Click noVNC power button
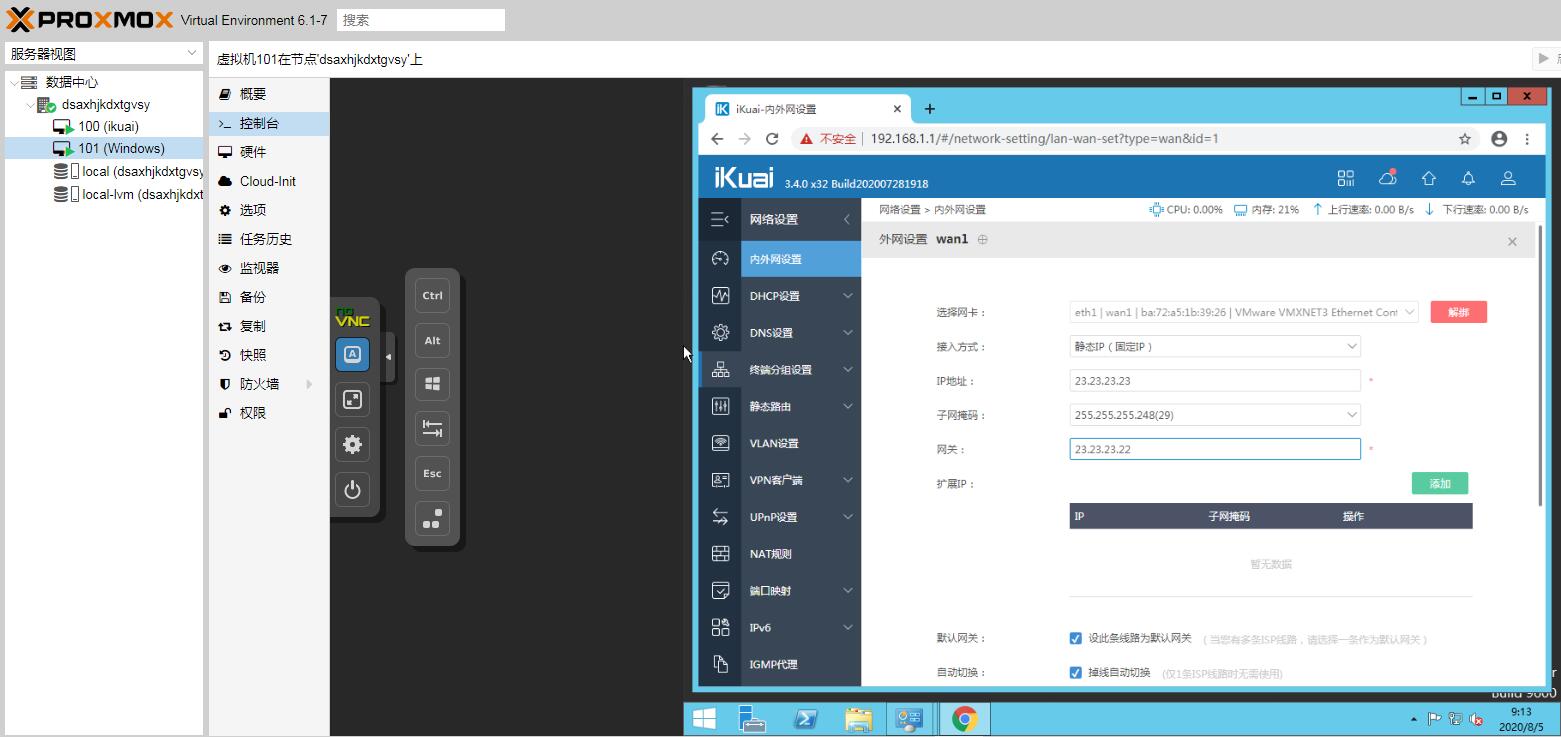 point(352,489)
